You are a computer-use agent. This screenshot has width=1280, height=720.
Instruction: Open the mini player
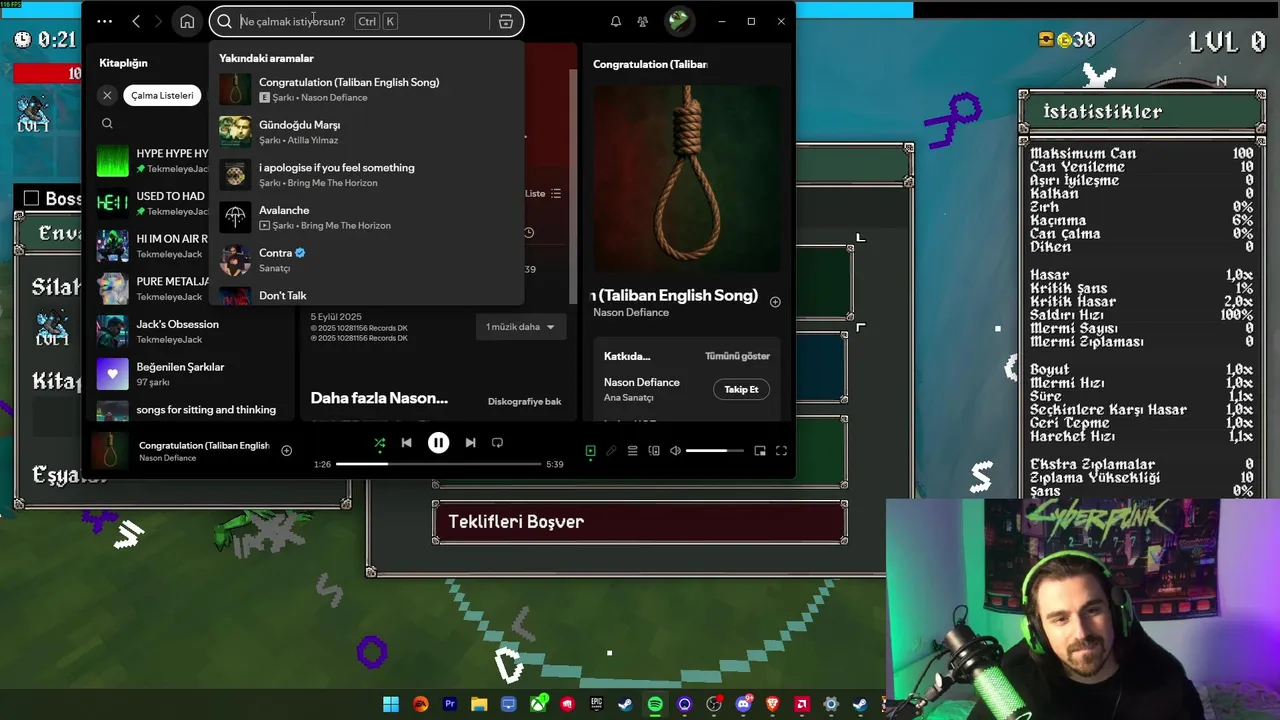pos(760,451)
